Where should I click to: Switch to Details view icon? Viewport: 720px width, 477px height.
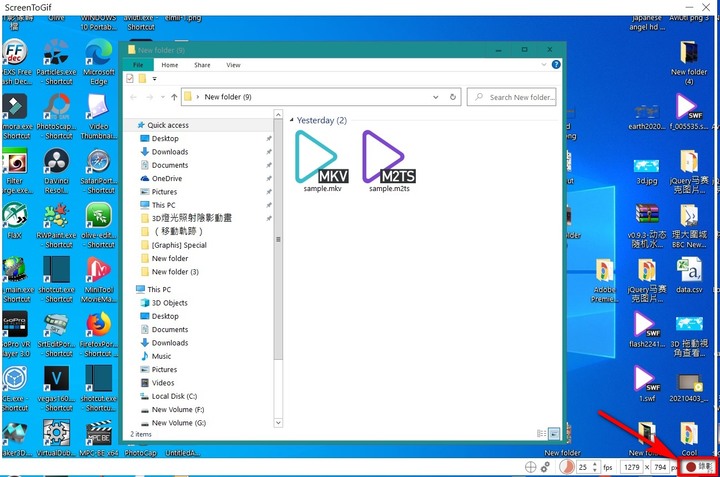[541, 433]
